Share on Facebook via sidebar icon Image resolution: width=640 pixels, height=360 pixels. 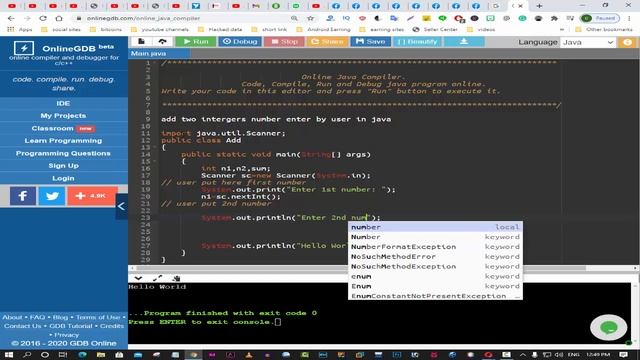point(23,196)
